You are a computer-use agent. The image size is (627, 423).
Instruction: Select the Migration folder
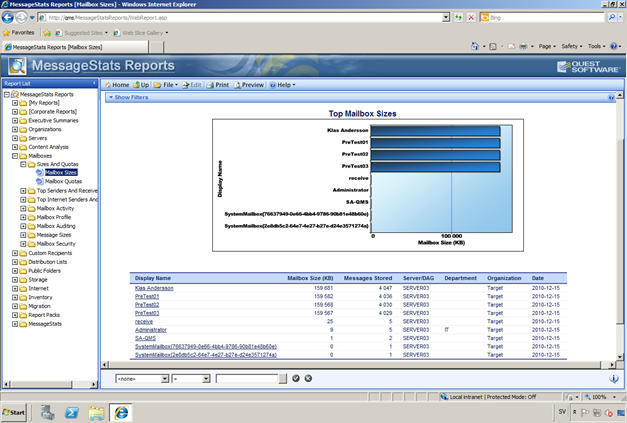pyautogui.click(x=39, y=306)
